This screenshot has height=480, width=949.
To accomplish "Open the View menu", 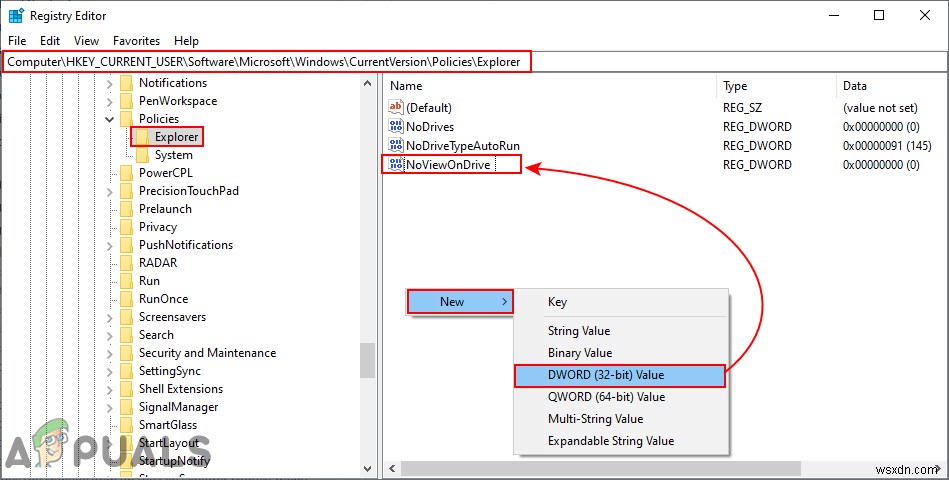I will click(x=87, y=41).
